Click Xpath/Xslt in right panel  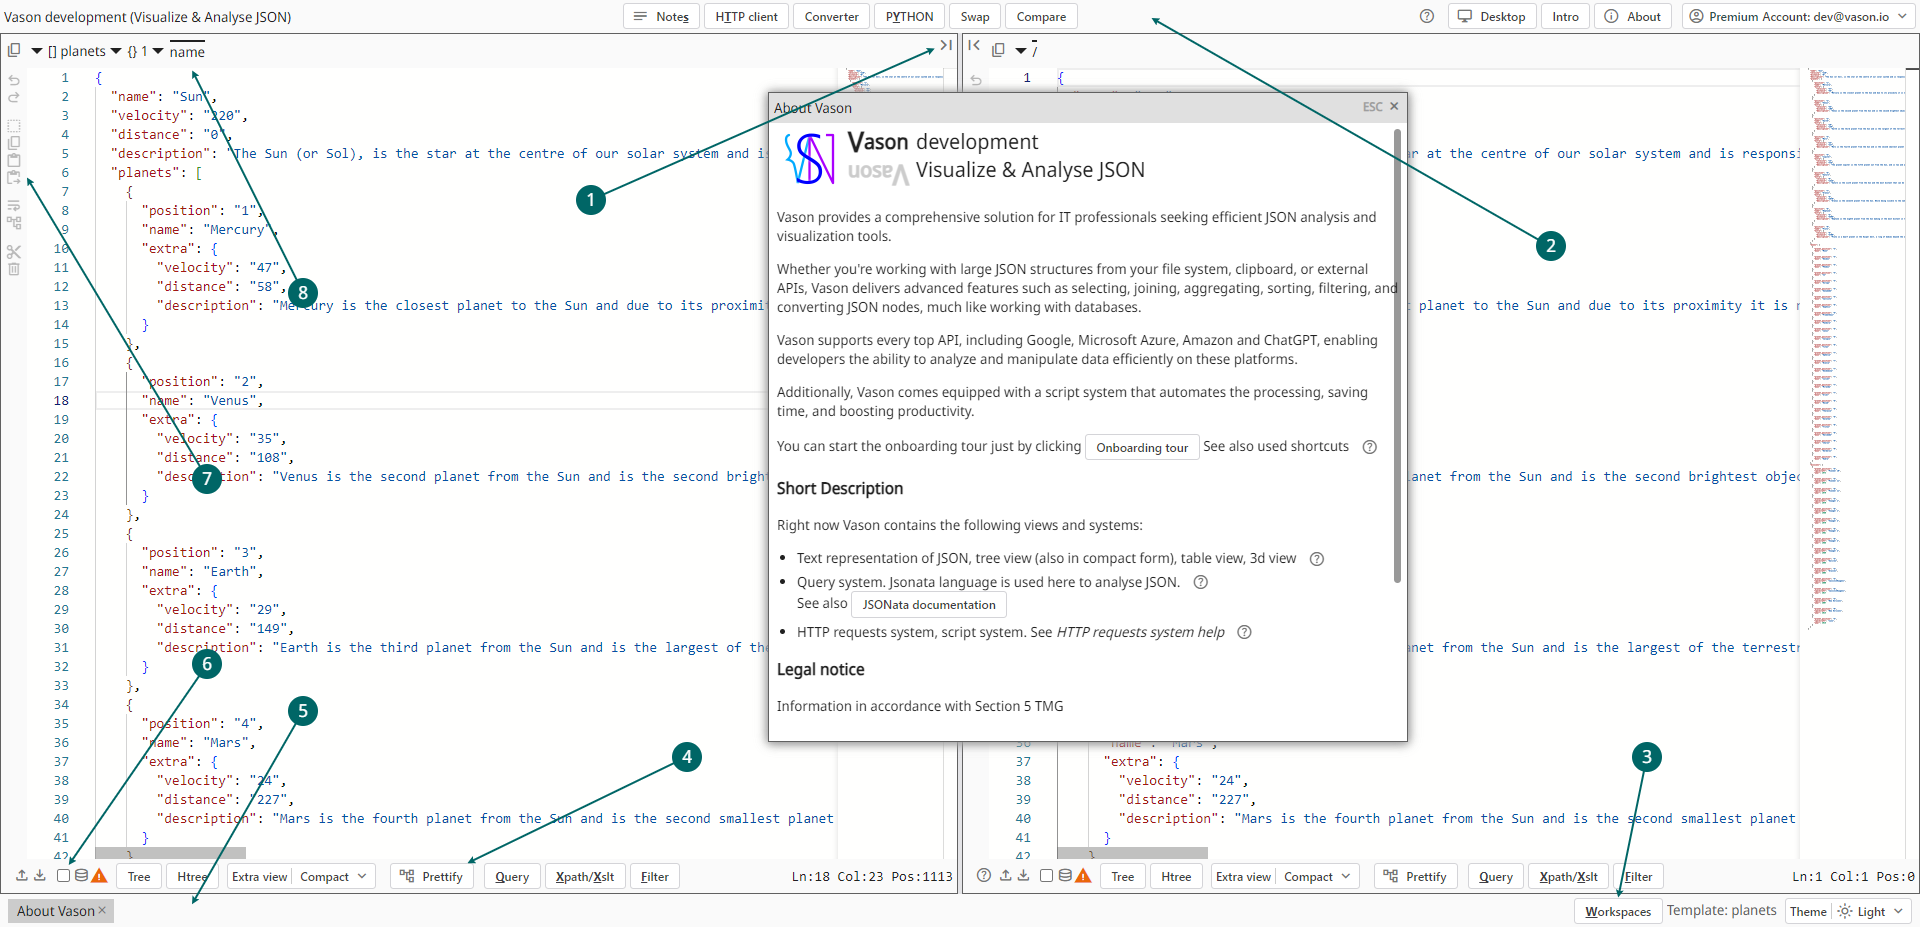(1568, 876)
